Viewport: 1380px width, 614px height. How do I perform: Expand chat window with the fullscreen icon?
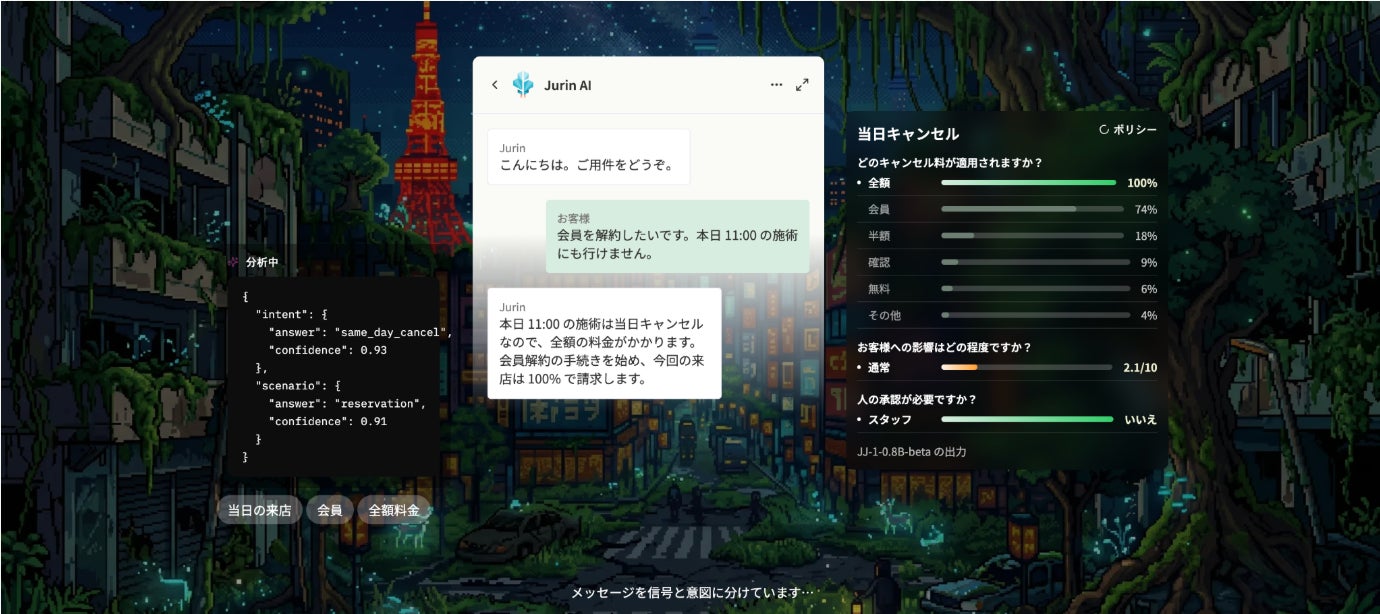point(802,85)
